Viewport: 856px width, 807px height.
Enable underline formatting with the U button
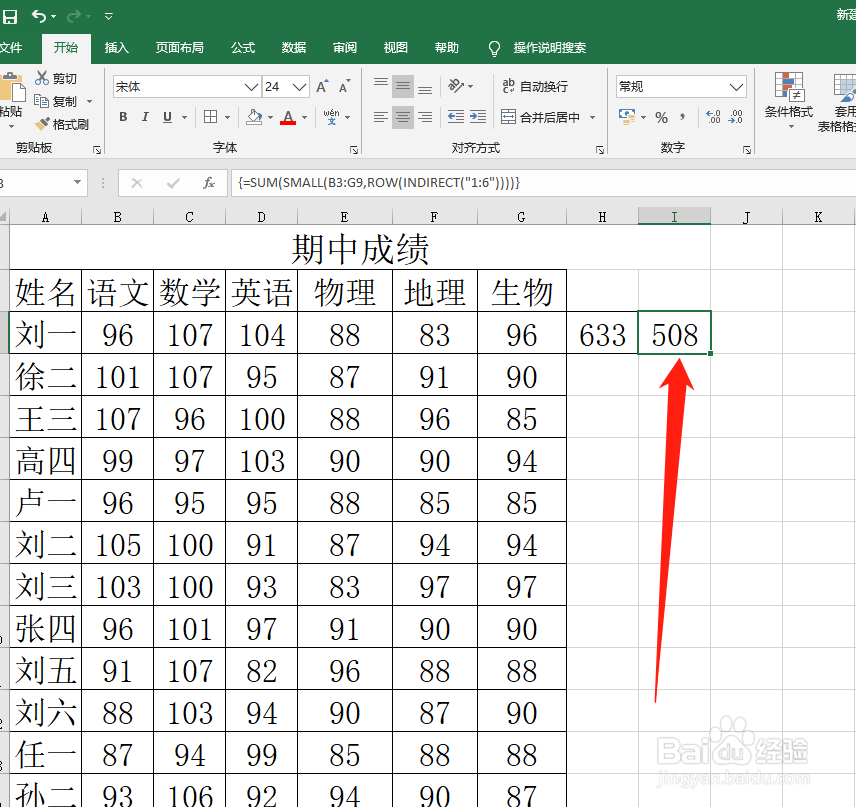coord(166,117)
